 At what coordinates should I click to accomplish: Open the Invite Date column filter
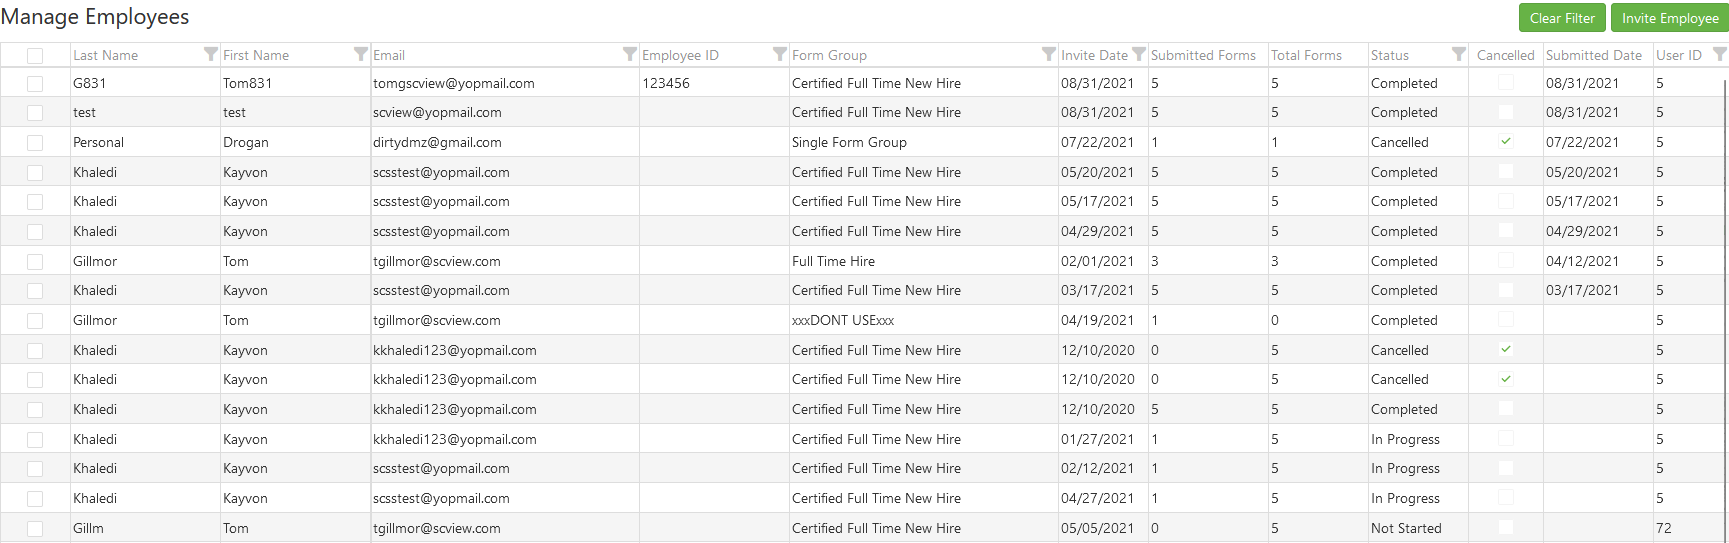[1138, 54]
